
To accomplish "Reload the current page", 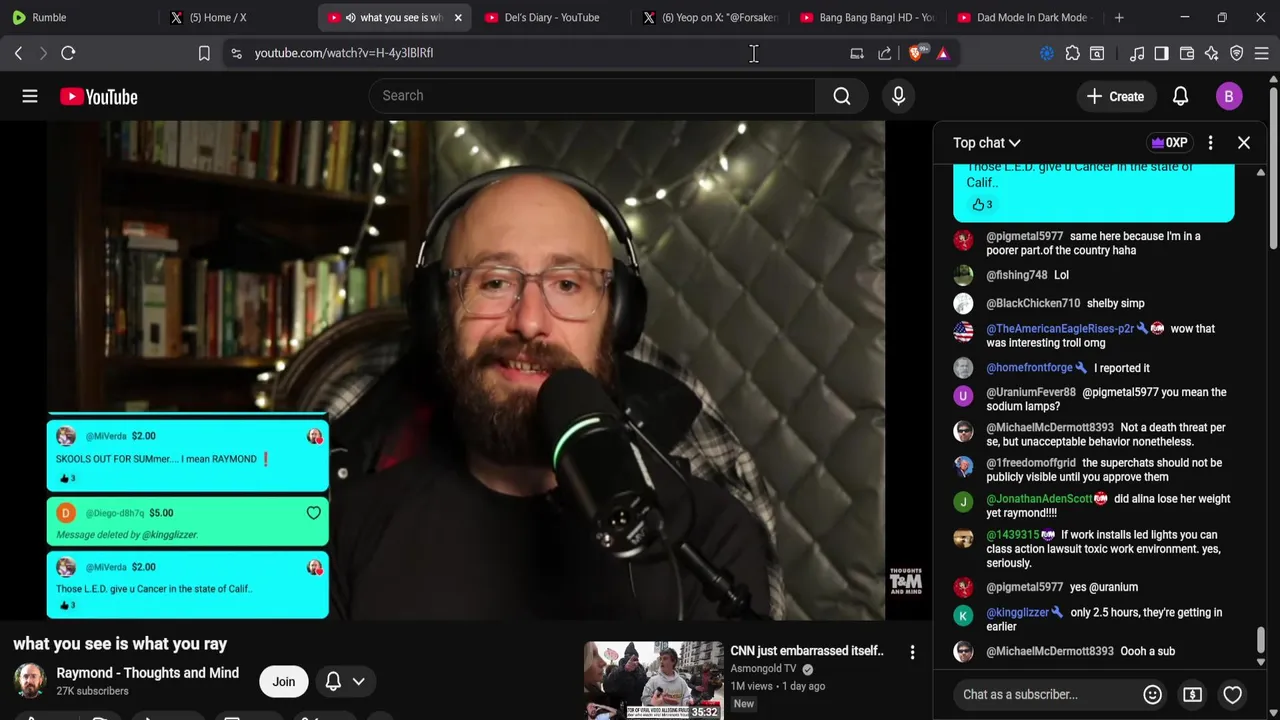I will (x=68, y=53).
